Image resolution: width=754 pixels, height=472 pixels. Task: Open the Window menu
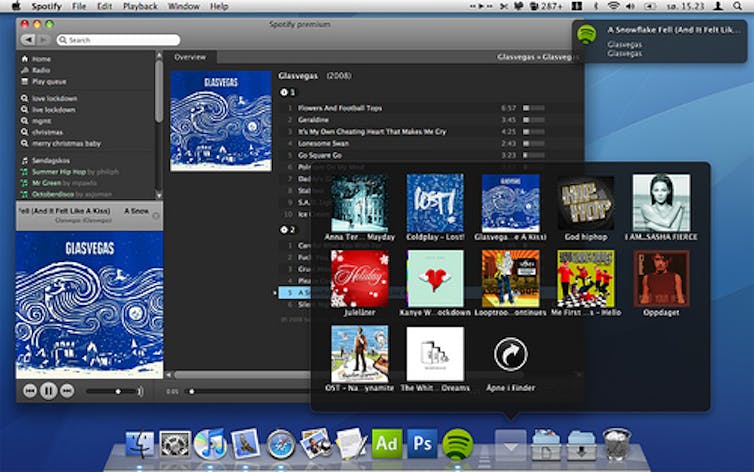point(184,6)
